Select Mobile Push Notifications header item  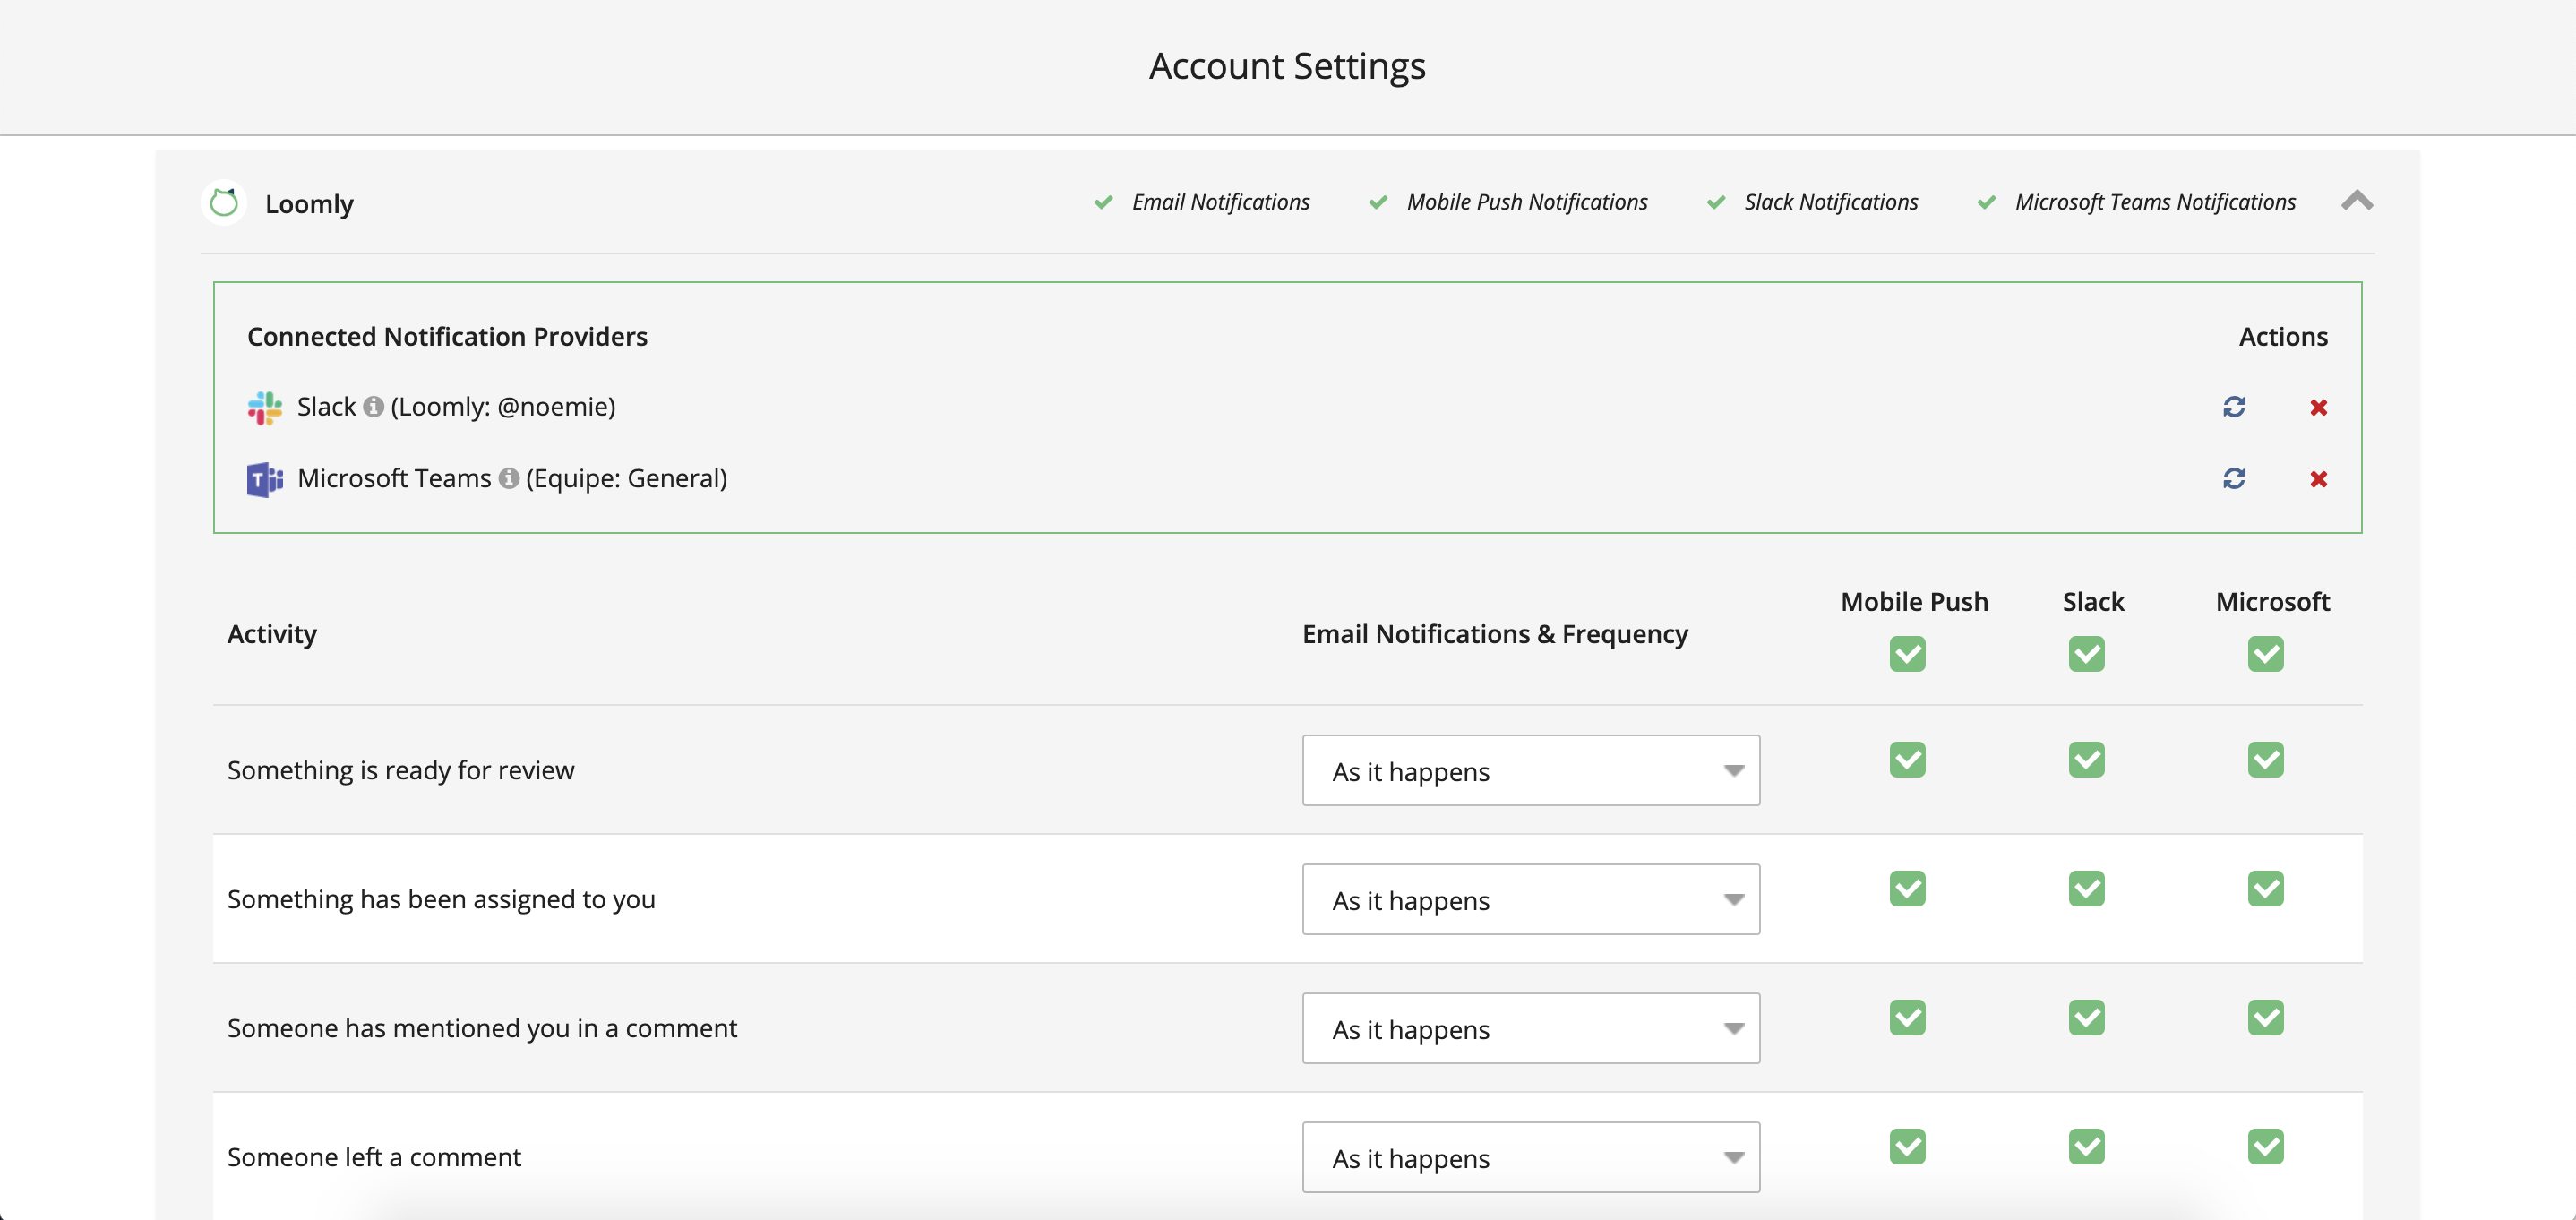point(1527,202)
